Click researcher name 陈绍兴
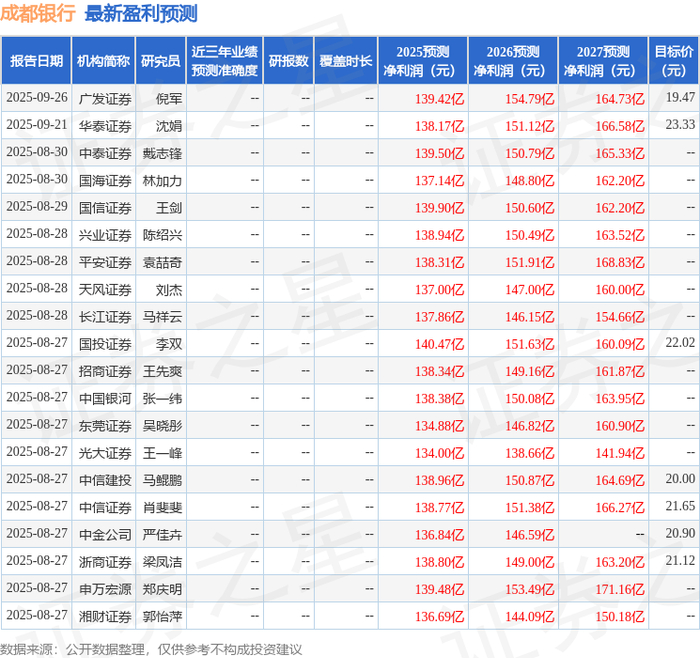The height and width of the screenshot is (658, 700). tap(162, 235)
